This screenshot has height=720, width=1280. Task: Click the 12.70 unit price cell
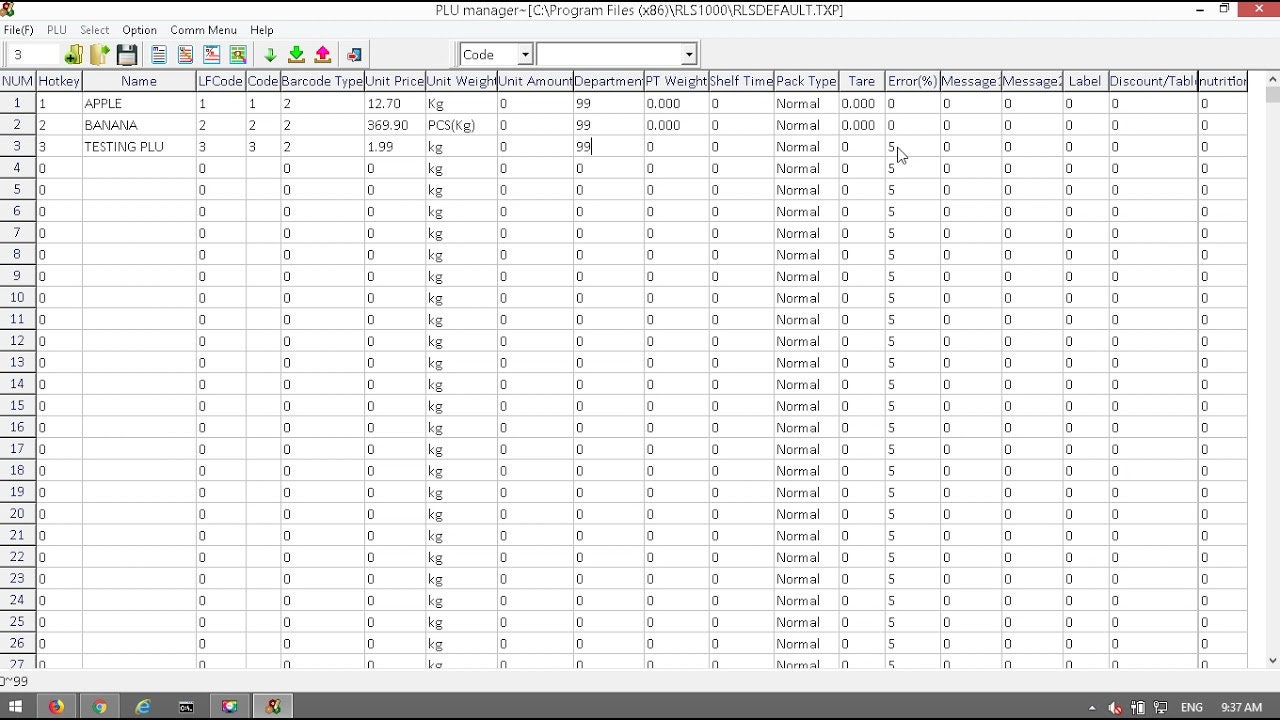click(x=394, y=103)
